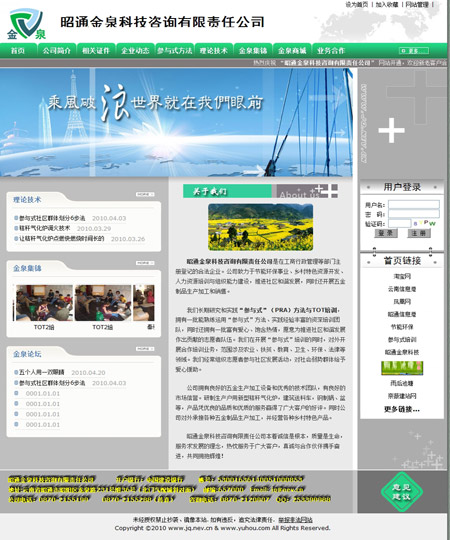Viewport: 450px width, 540px height.
Task: Open the 宗藤建站网 link
Action: [402, 396]
